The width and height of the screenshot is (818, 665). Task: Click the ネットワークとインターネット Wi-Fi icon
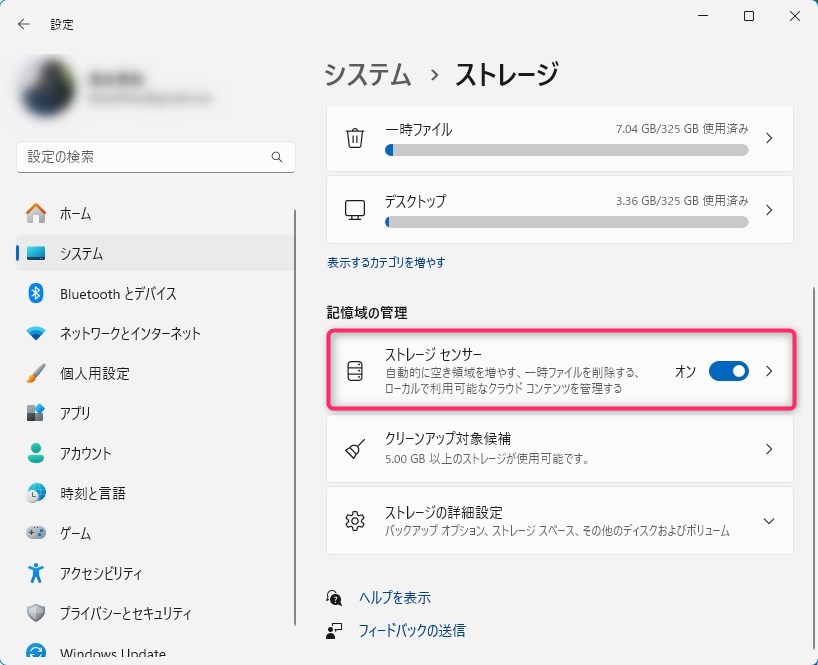click(36, 333)
